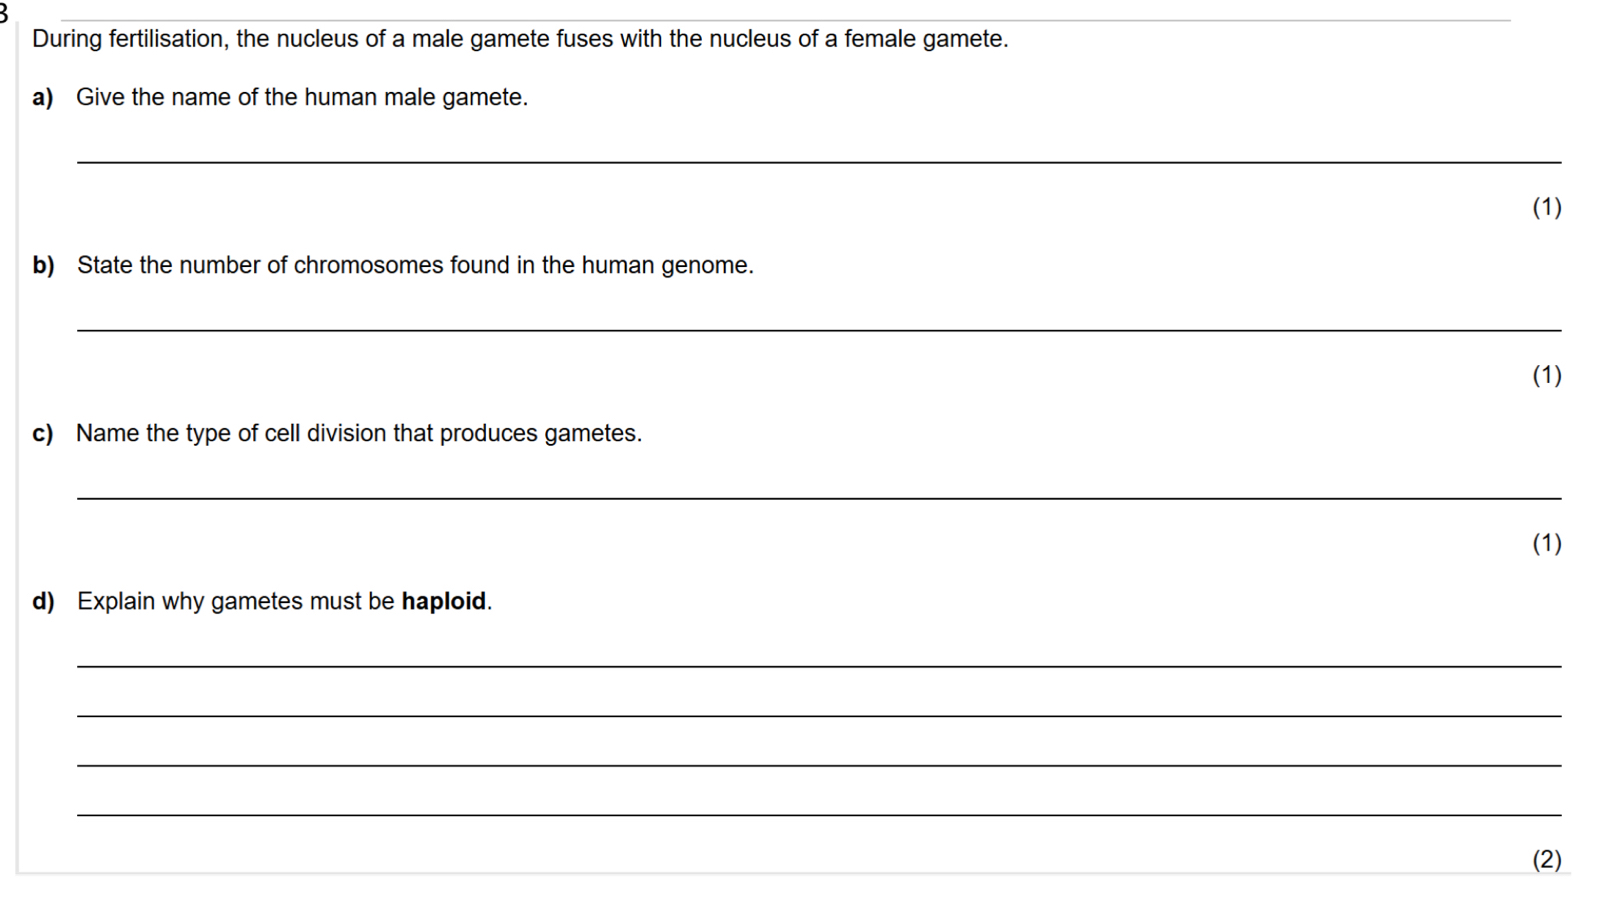Click text 'Give the name of the human male gamete'

[300, 97]
